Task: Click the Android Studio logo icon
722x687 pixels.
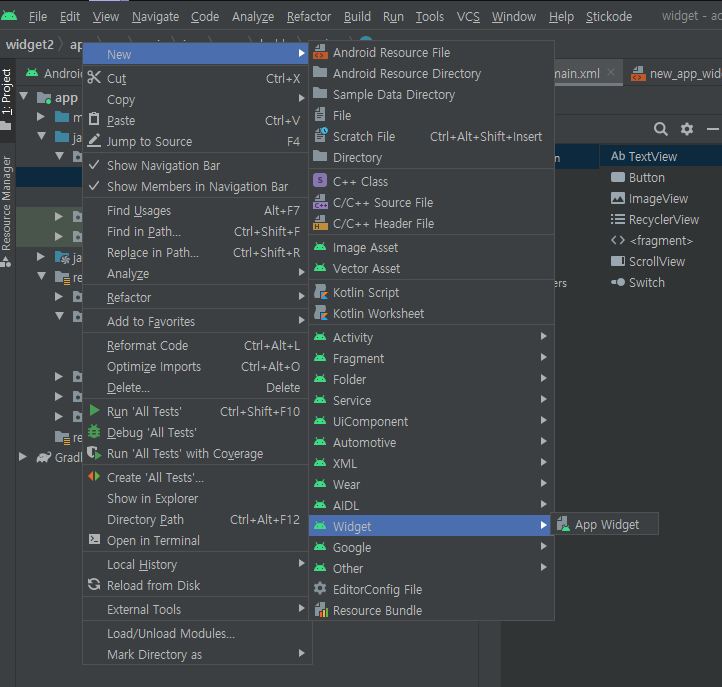Action: [9, 16]
